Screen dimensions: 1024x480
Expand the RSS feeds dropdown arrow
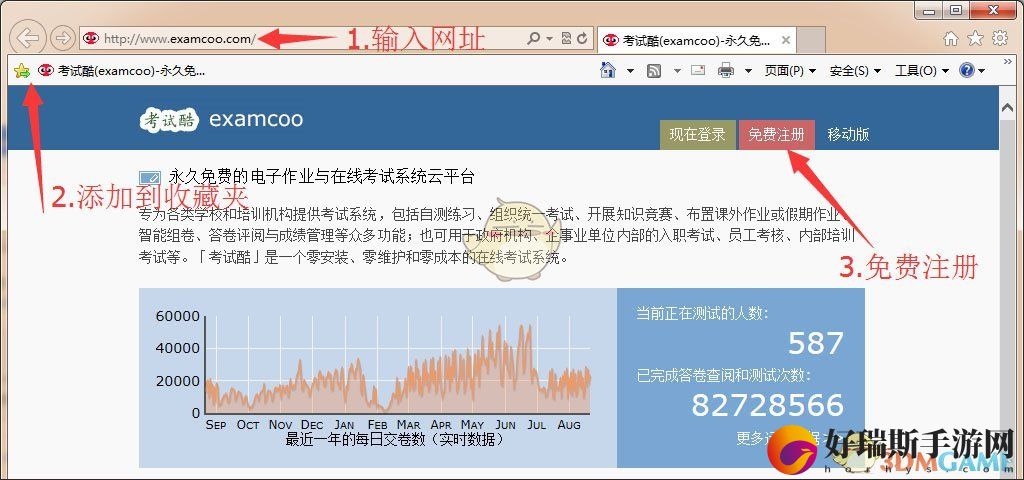(677, 71)
